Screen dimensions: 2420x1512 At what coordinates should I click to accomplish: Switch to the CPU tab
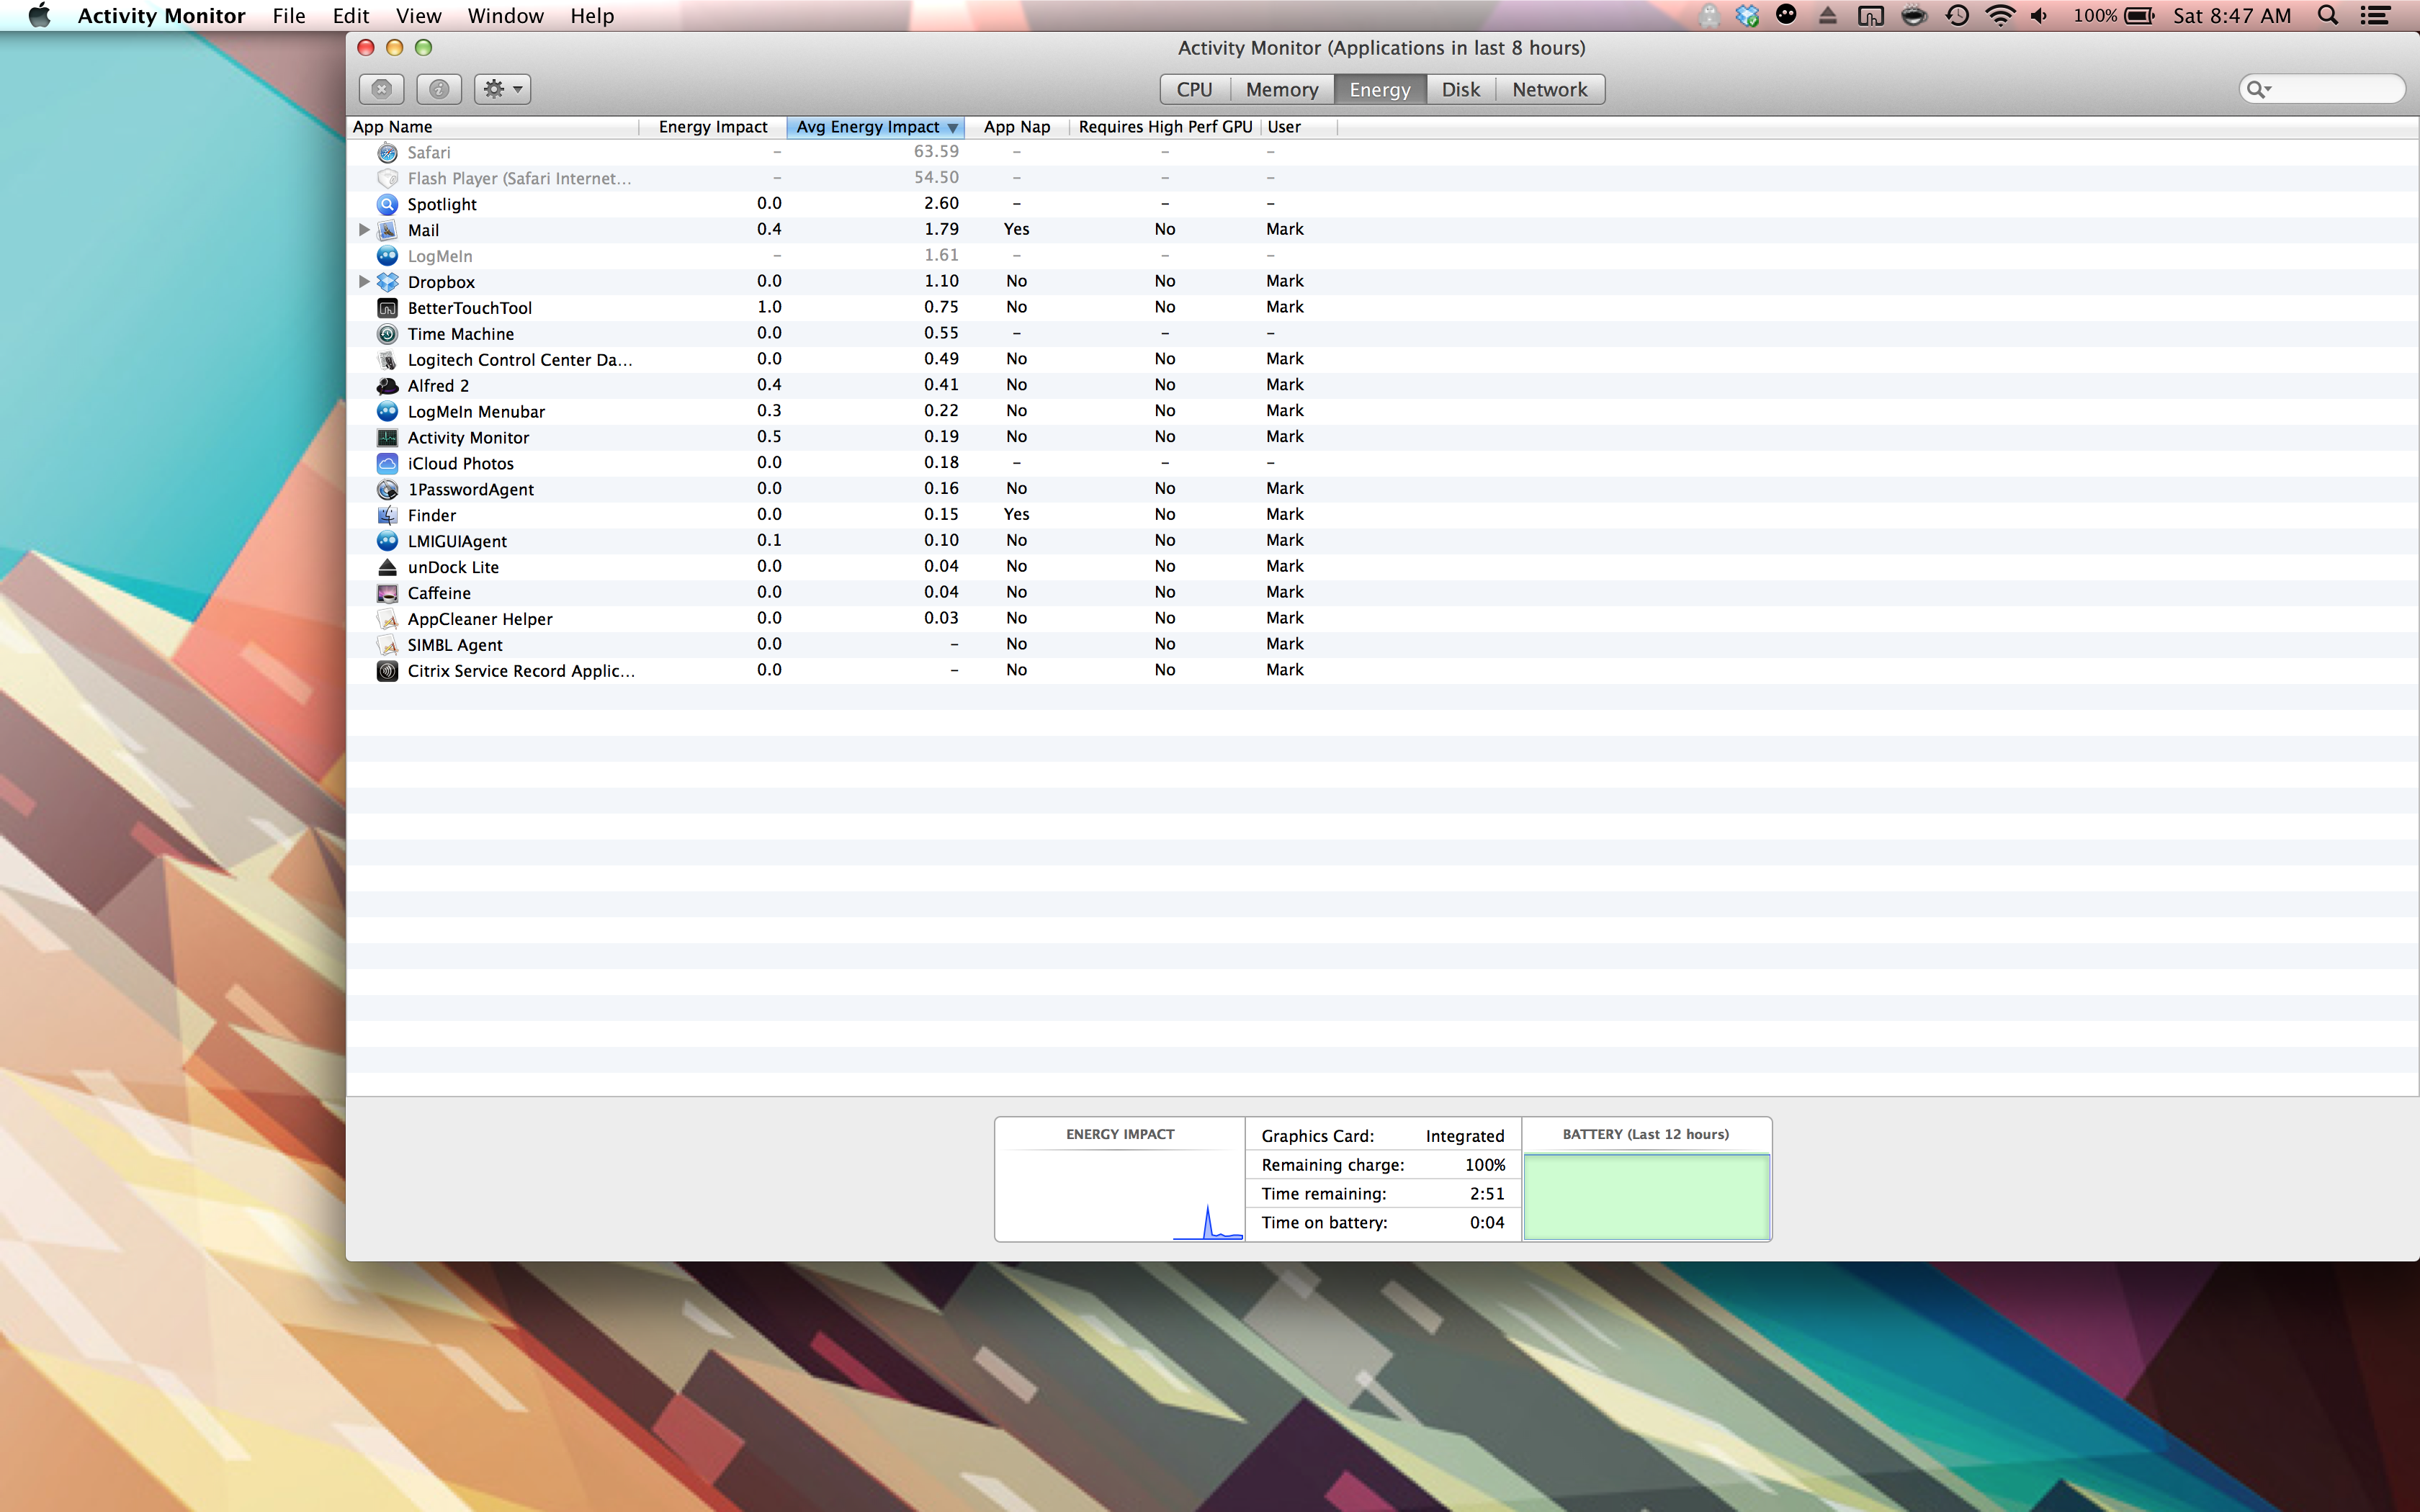[1194, 90]
